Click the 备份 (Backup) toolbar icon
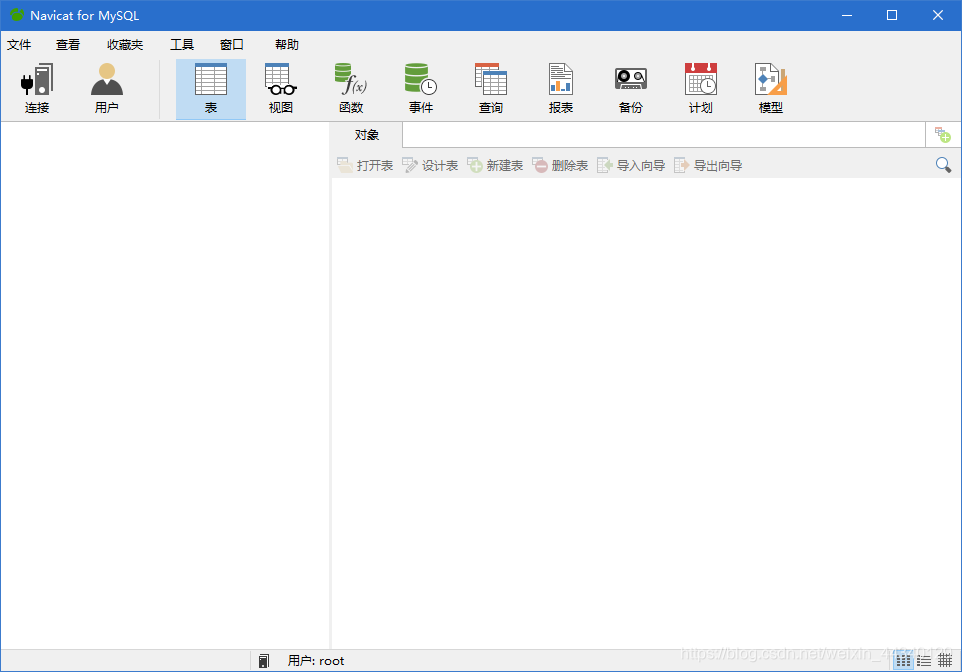Screen dimensions: 962x672 coord(630,89)
